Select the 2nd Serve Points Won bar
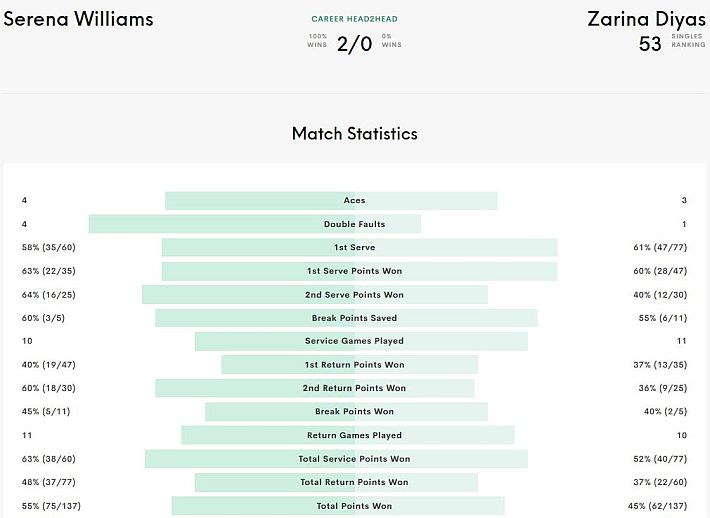The width and height of the screenshot is (710, 518). [315, 295]
